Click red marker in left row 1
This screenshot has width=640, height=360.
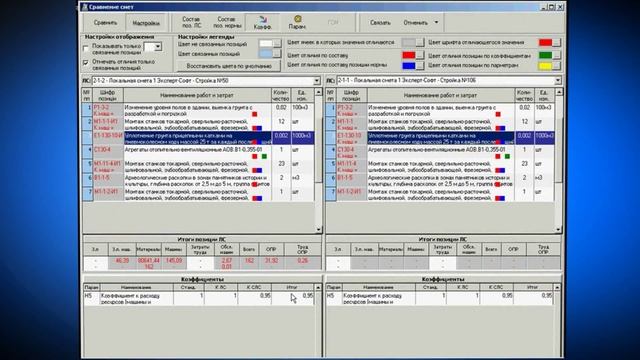click(x=254, y=114)
